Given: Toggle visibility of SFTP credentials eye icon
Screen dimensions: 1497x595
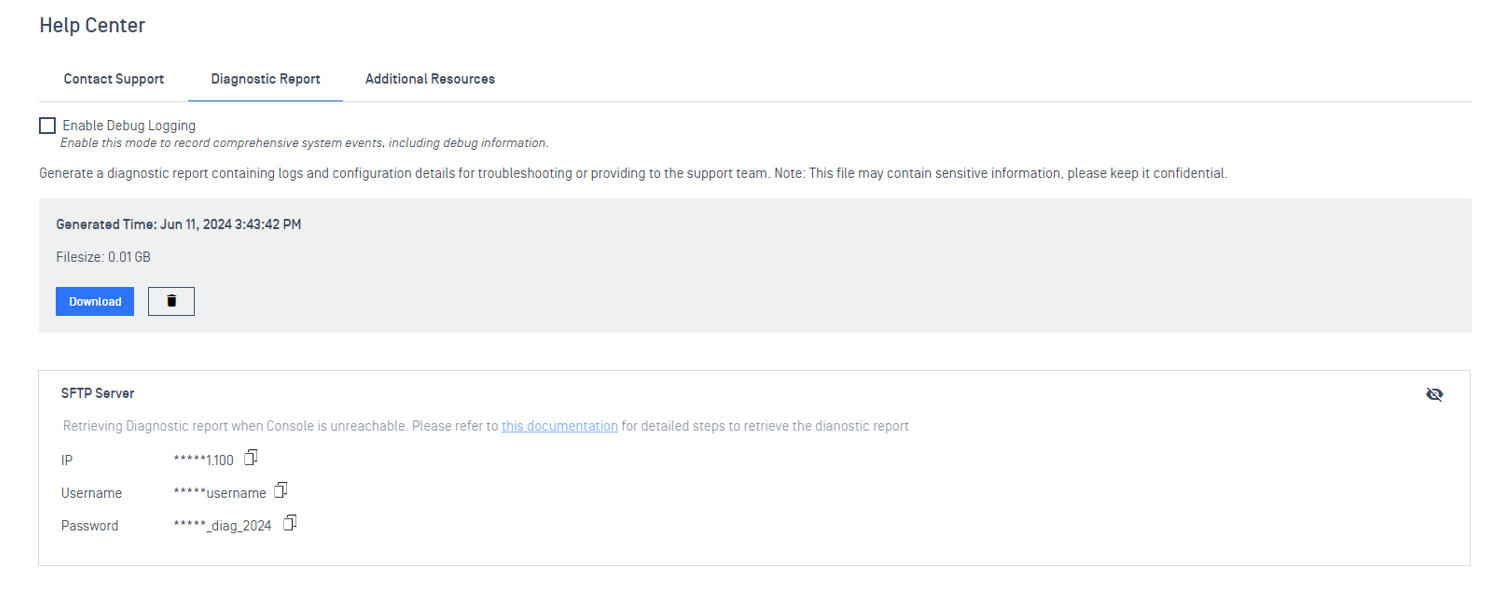Looking at the screenshot, I should [1434, 394].
